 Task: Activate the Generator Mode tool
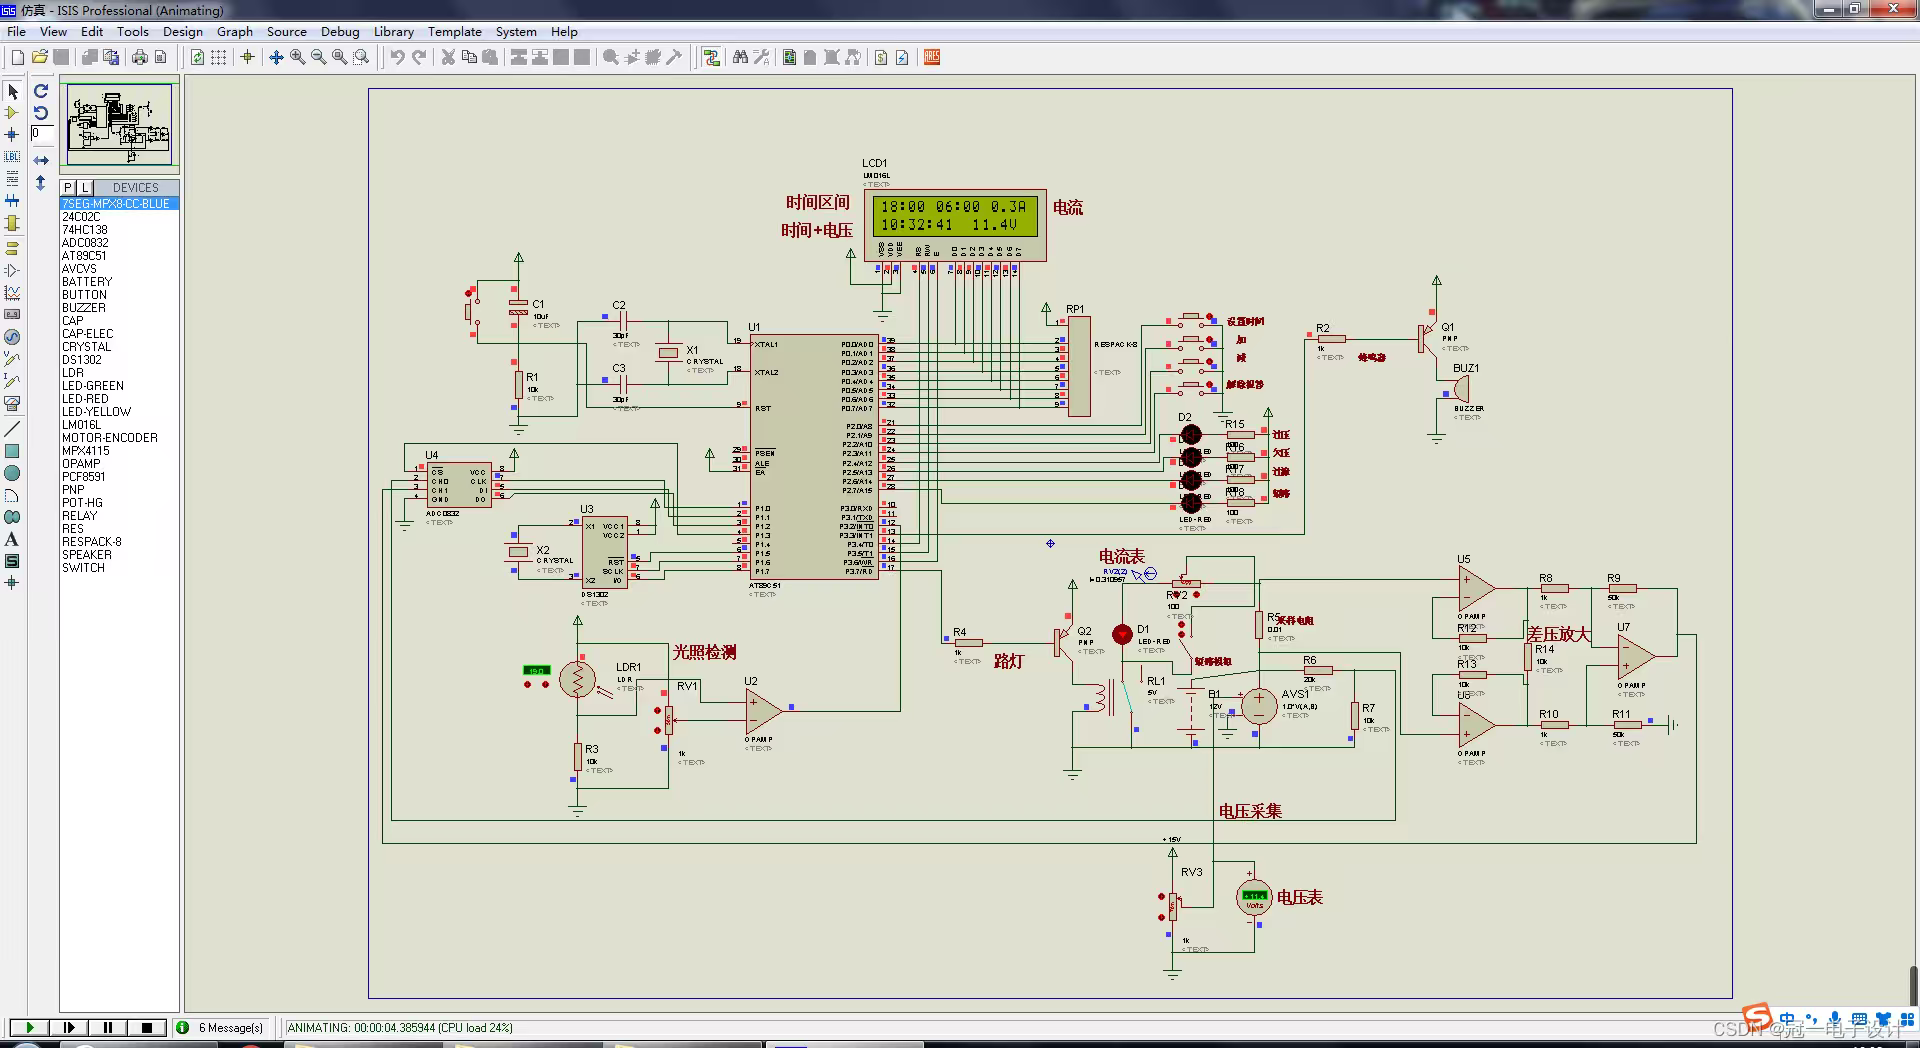point(12,337)
